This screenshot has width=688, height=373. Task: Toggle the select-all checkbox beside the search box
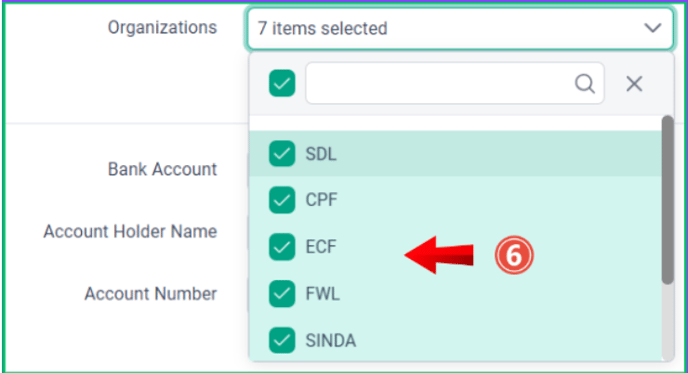282,83
